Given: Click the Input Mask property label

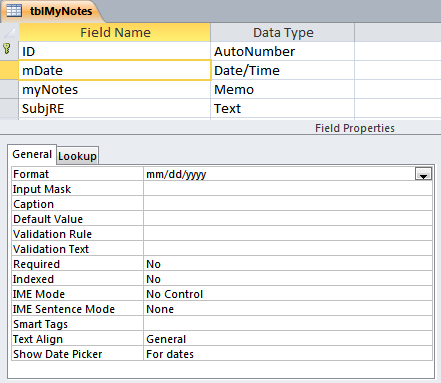Looking at the screenshot, I should point(42,189).
